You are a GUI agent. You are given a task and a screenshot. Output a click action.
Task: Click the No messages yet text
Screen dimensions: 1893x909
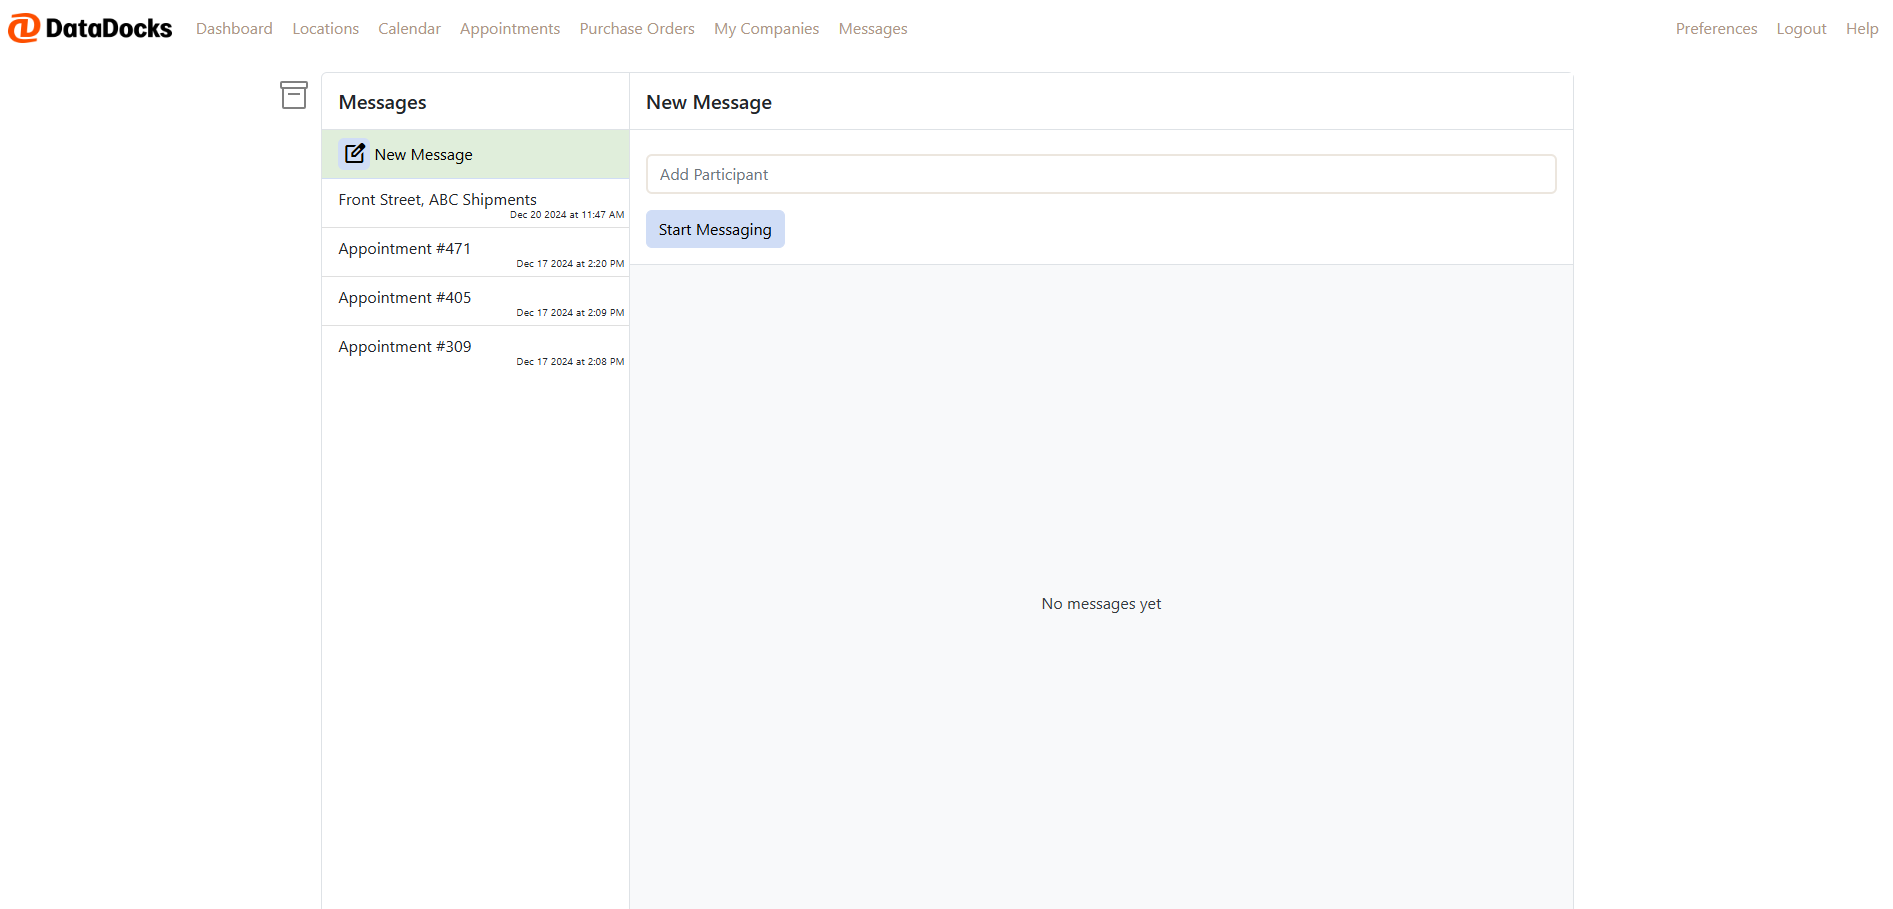point(1101,604)
